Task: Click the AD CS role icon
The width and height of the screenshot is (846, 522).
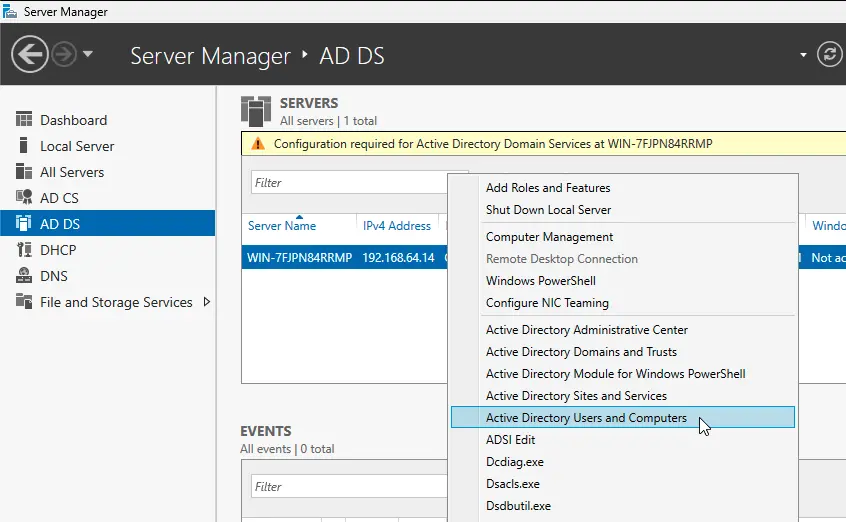Action: pyautogui.click(x=24, y=198)
